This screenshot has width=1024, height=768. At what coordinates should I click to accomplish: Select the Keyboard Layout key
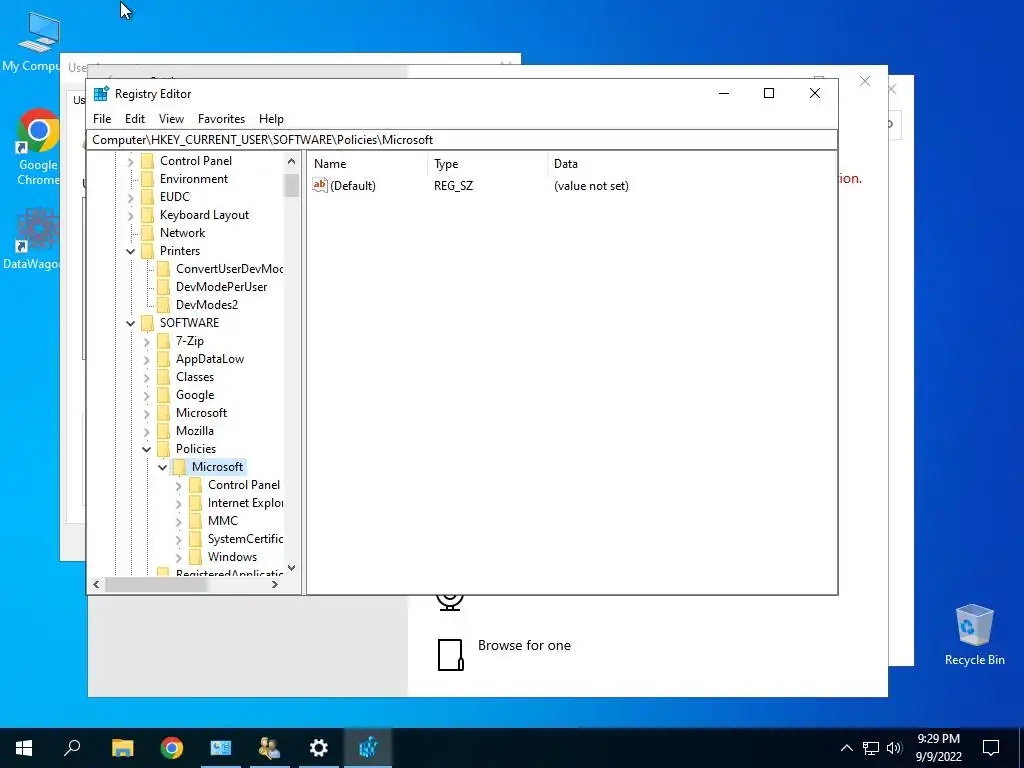coord(204,215)
